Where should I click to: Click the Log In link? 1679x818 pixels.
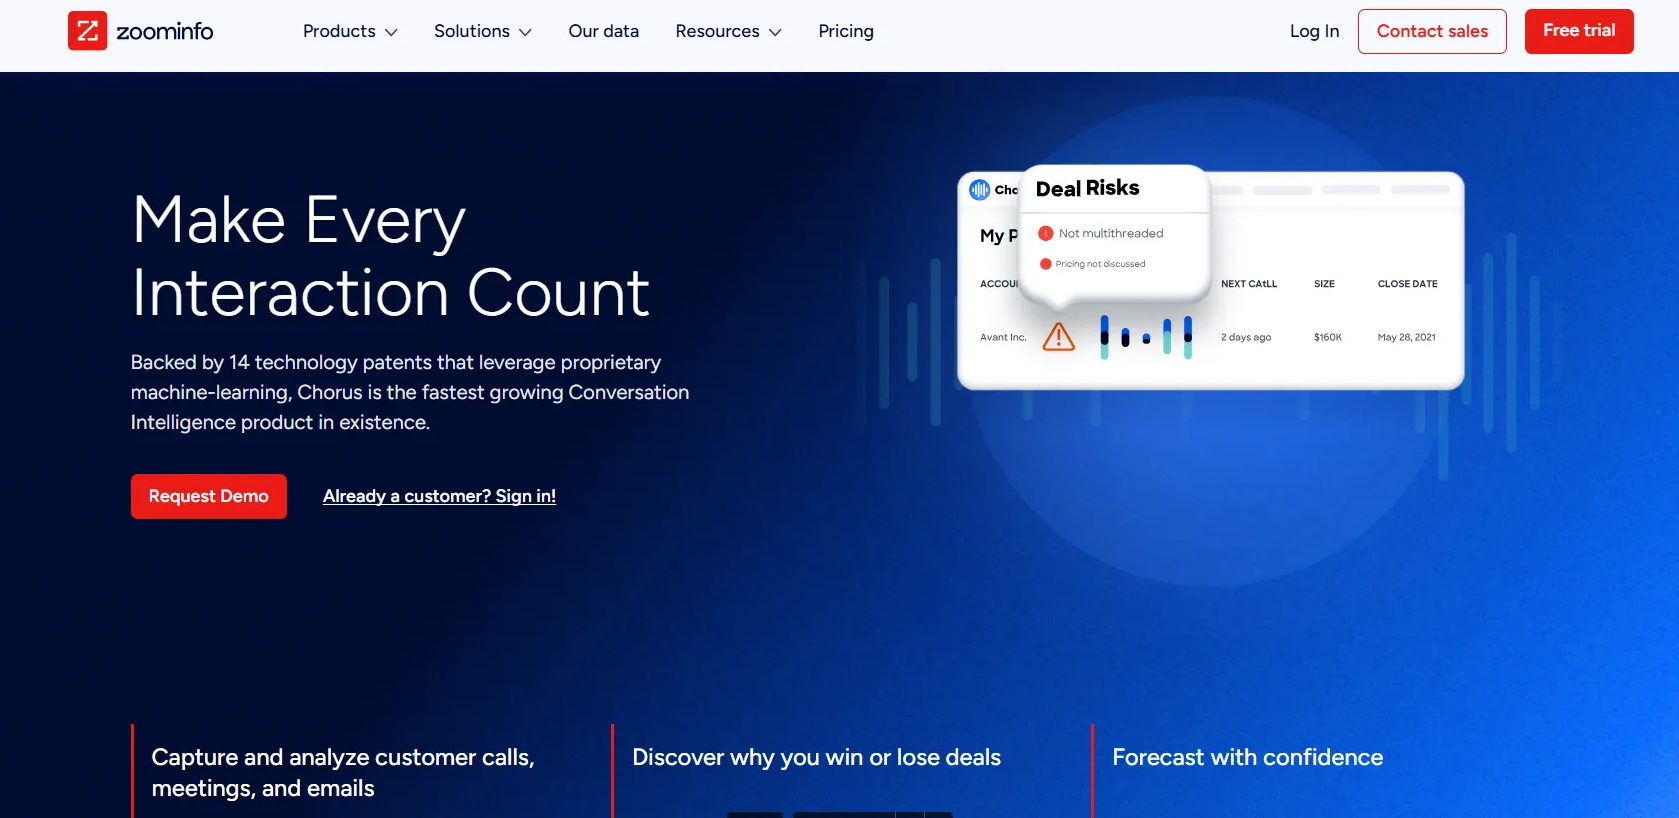(1313, 32)
